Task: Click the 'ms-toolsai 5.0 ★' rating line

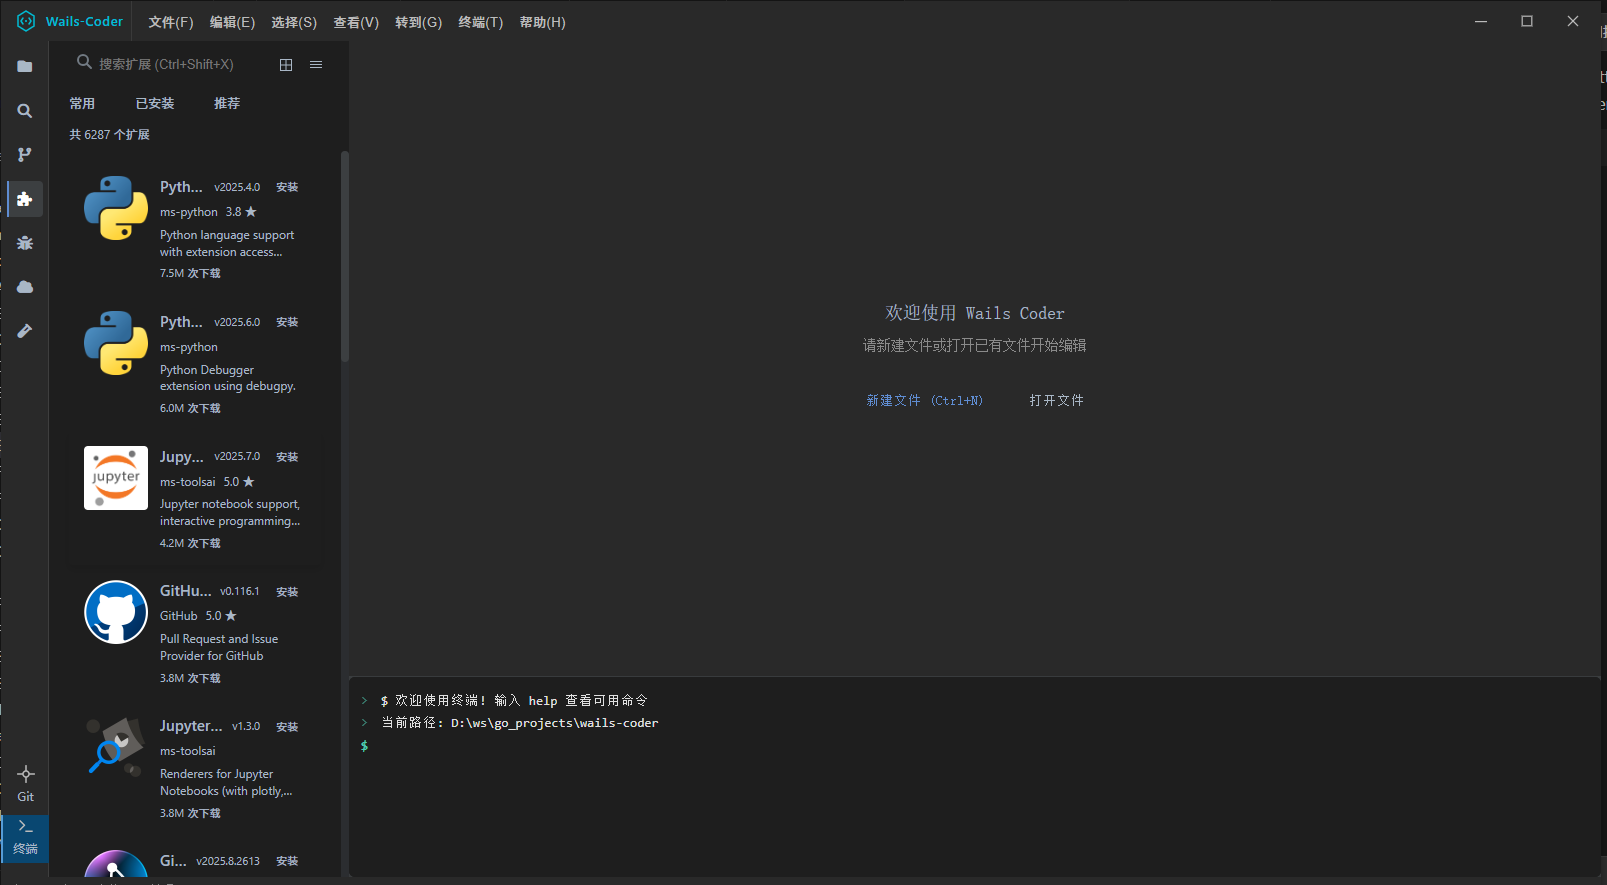Action: coord(207,482)
